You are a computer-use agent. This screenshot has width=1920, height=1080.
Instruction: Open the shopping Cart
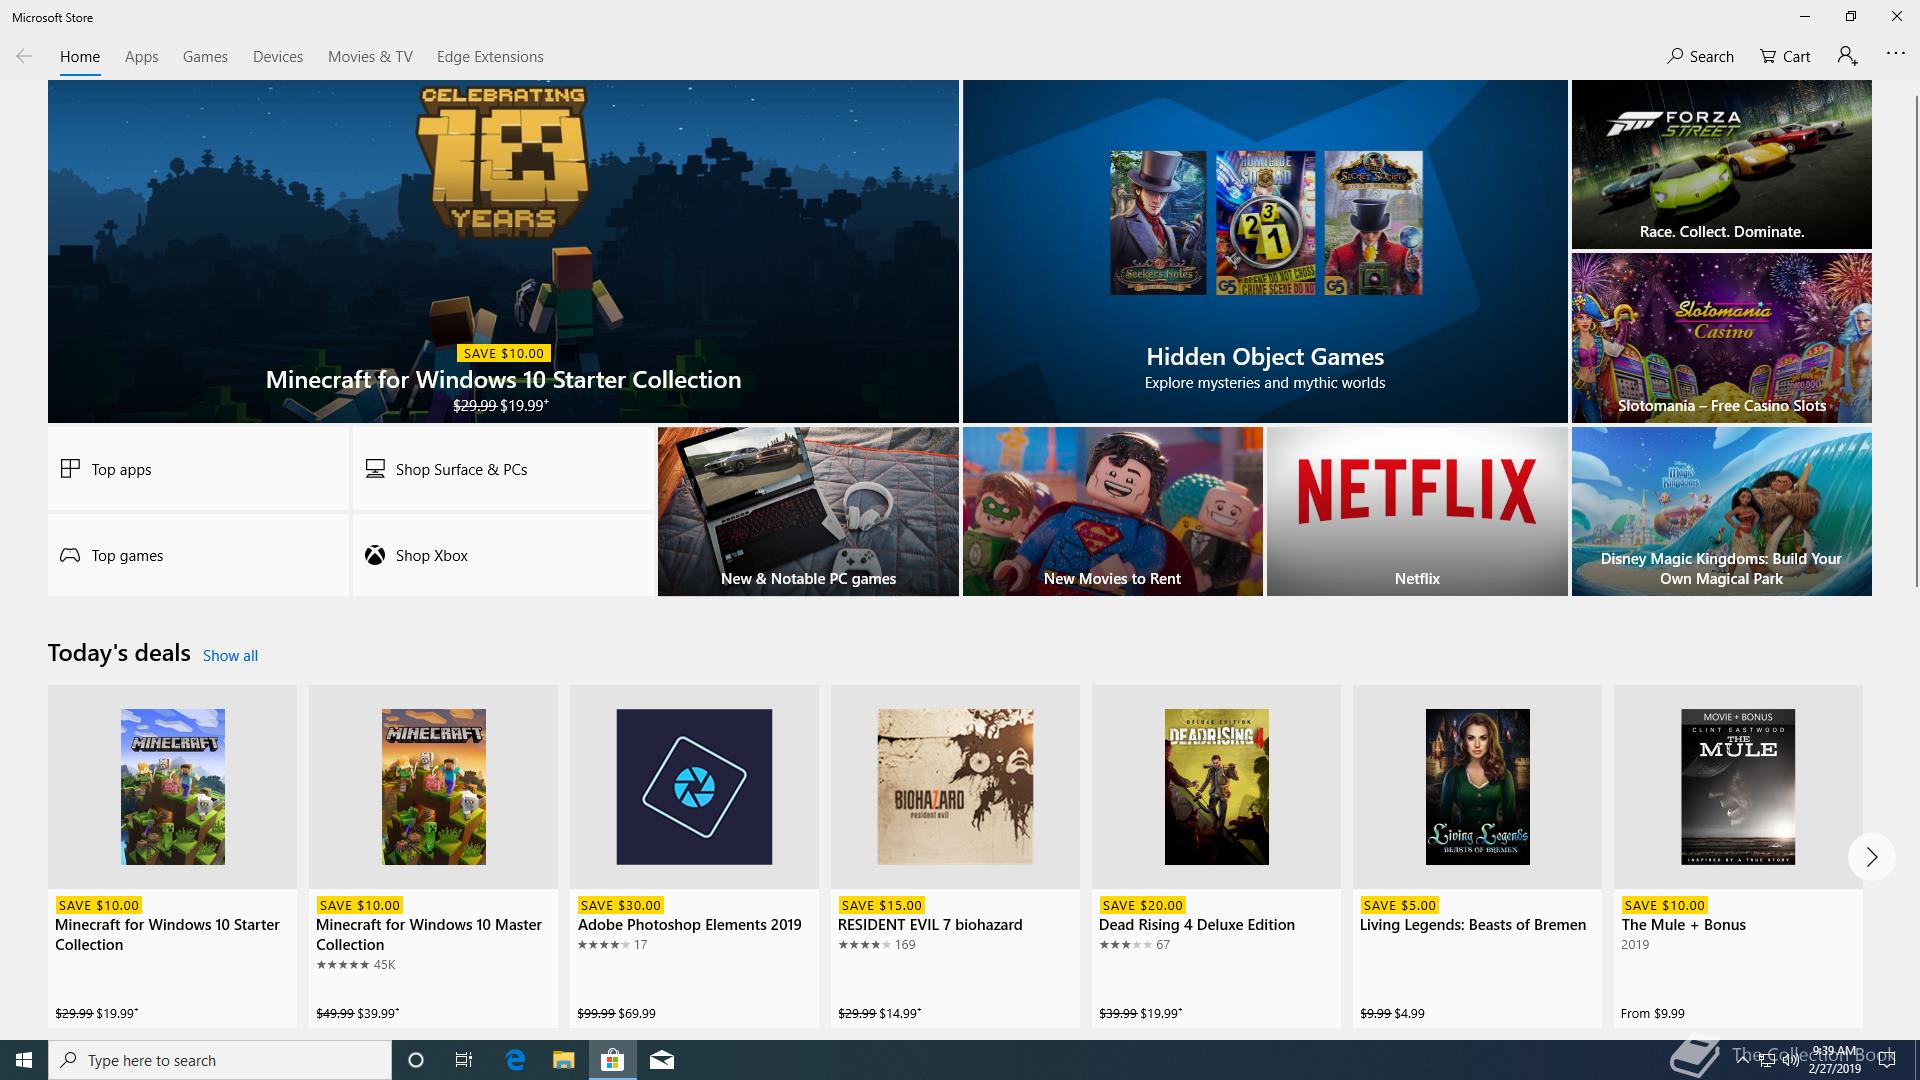(x=1785, y=56)
